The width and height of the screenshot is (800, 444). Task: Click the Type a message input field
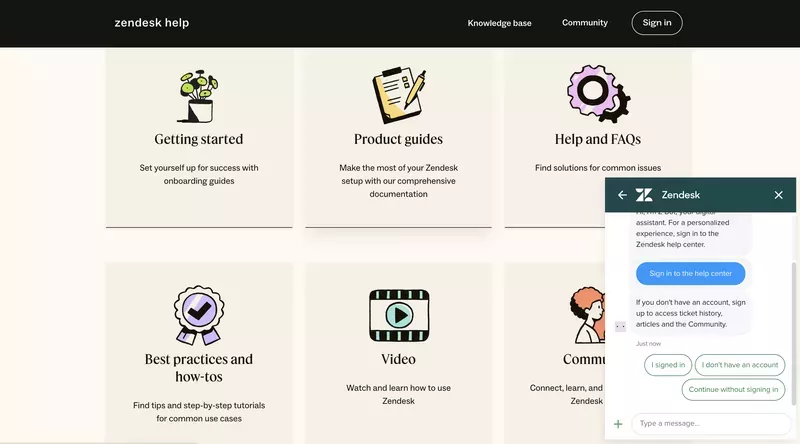click(x=712, y=424)
